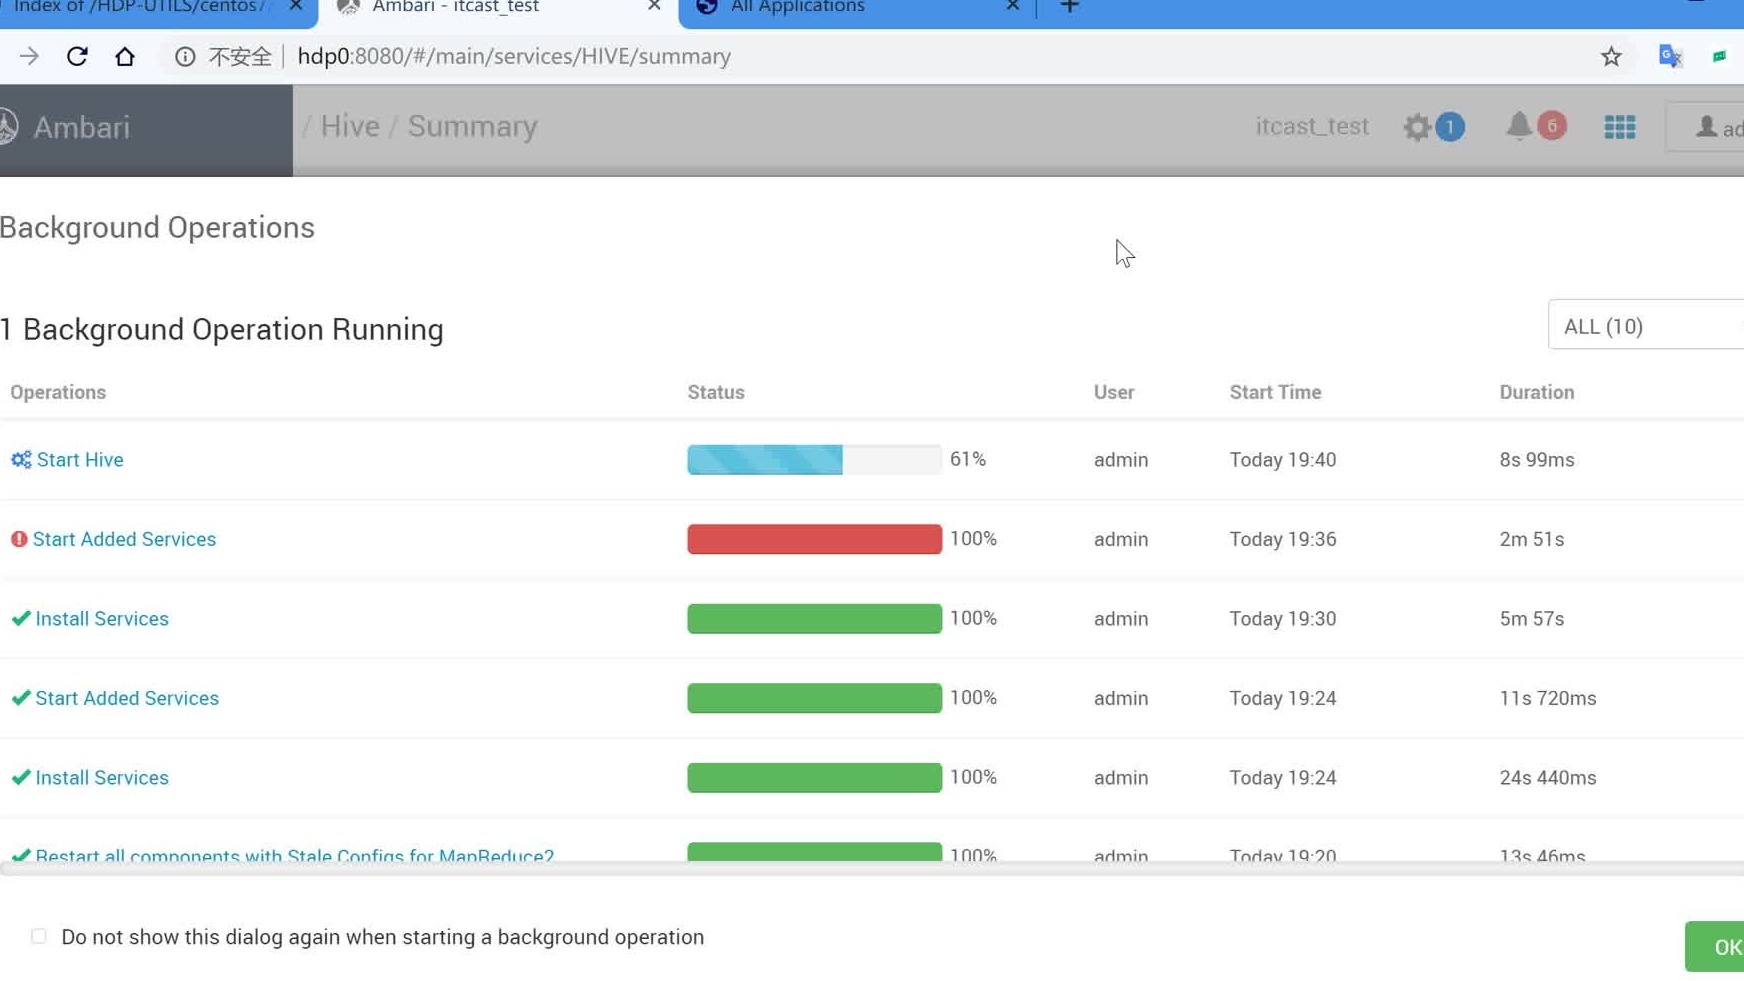
Task: Click the Ambari logo icon
Action: coord(10,127)
